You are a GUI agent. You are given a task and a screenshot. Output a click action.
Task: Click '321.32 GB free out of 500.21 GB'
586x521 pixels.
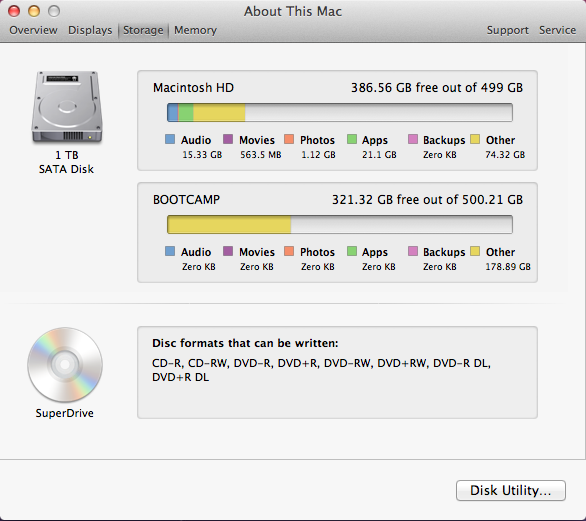coord(428,200)
